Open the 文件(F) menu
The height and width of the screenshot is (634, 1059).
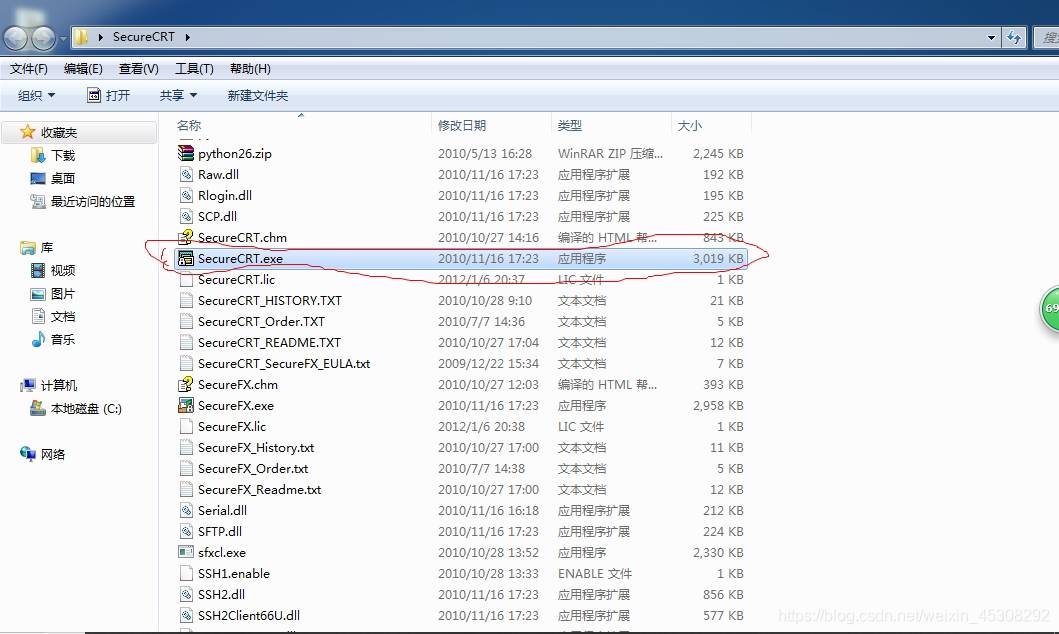[28, 69]
